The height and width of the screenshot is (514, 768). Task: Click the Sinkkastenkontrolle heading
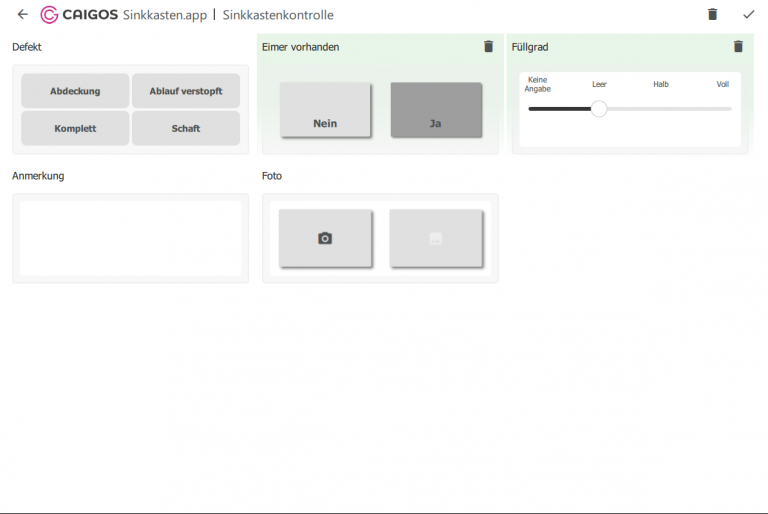278,15
